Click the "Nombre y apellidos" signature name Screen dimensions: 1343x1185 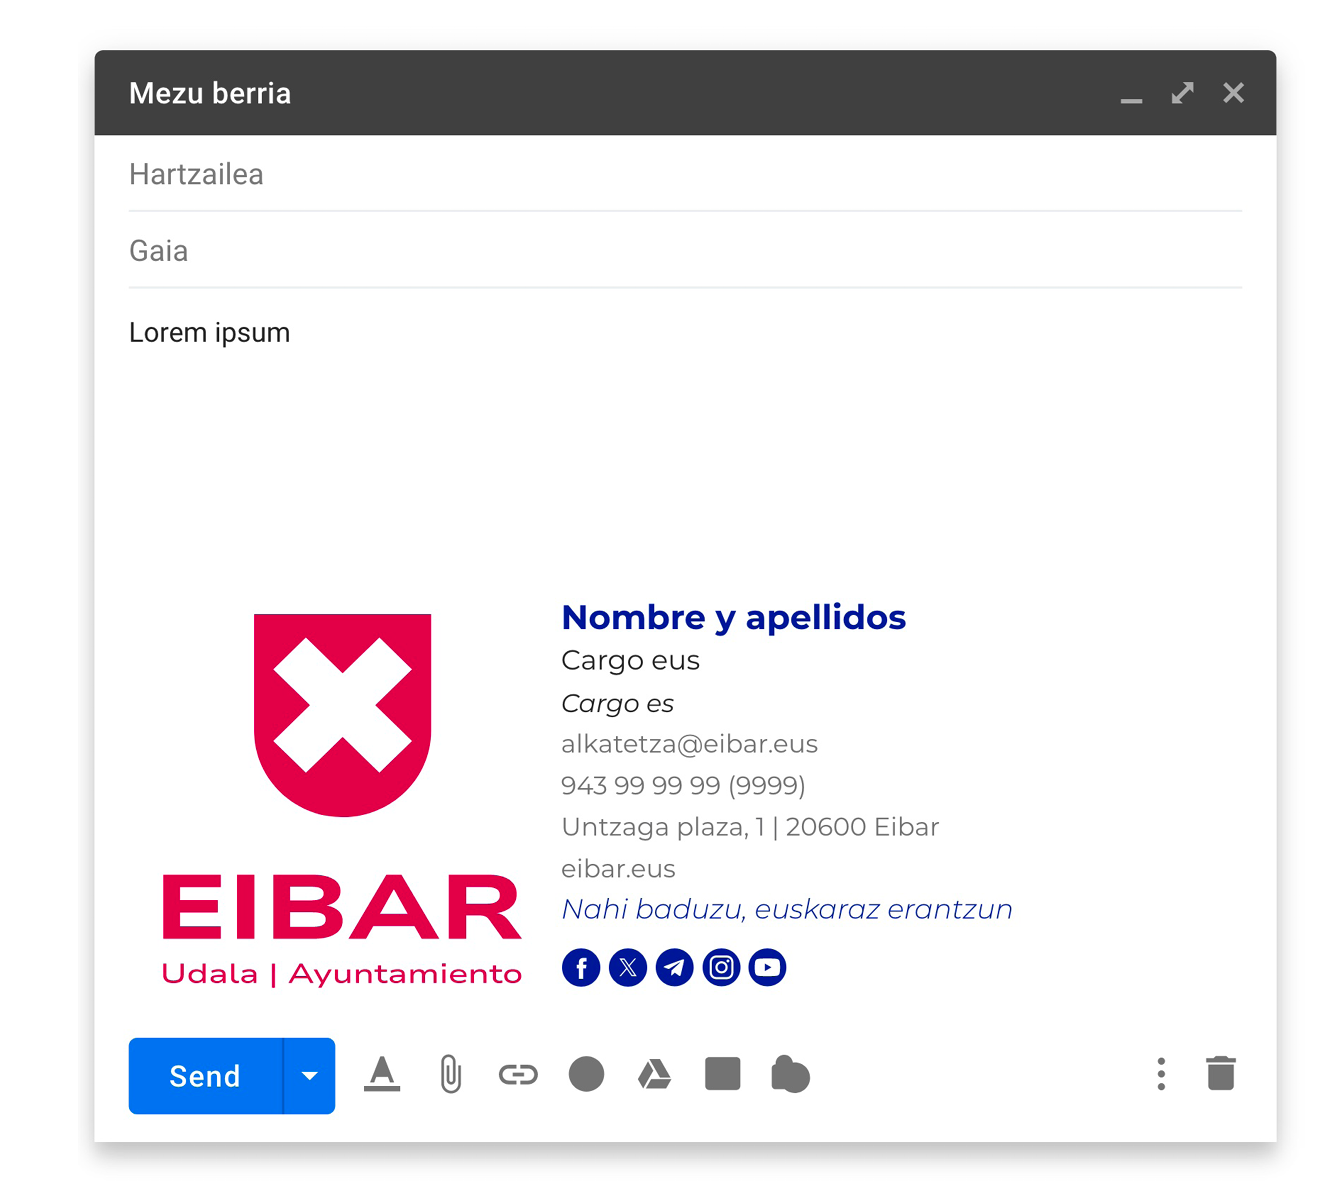coord(734,618)
